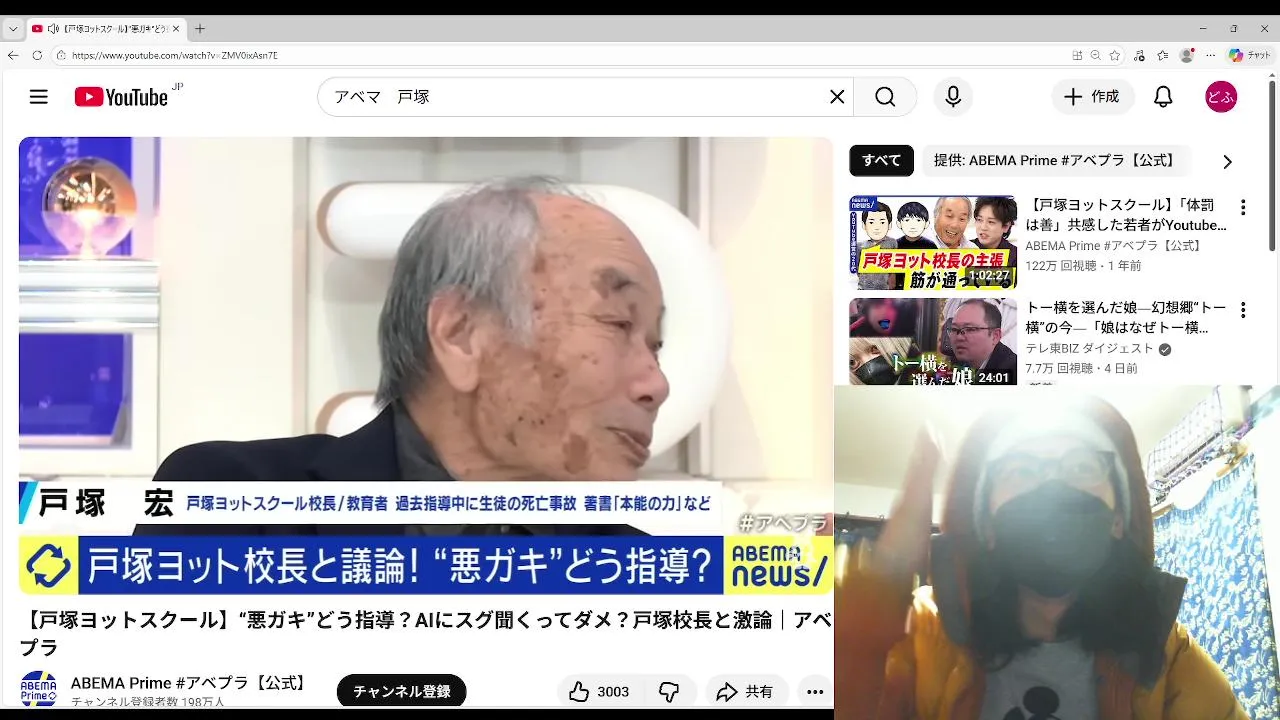
Task: Open the トー横を選んだ娘 video title link
Action: 1126,318
